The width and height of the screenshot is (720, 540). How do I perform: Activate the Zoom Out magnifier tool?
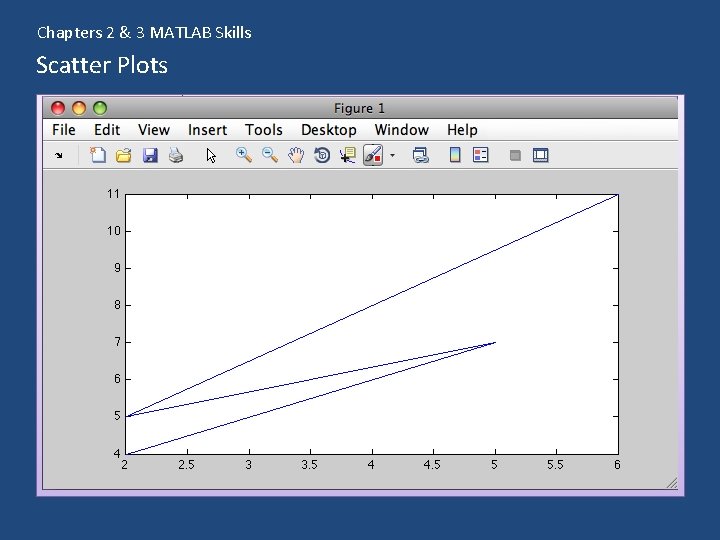pos(270,155)
